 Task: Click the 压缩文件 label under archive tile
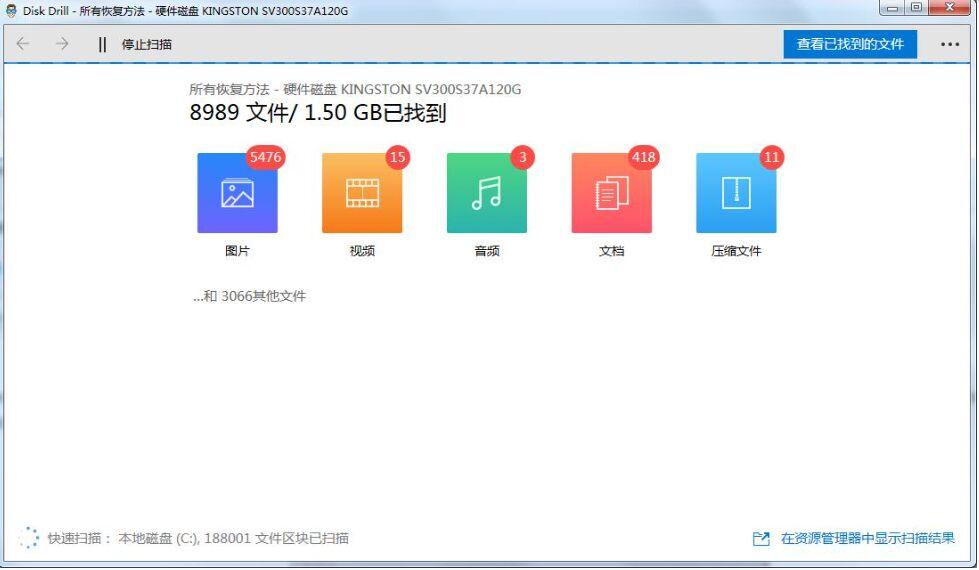(737, 251)
